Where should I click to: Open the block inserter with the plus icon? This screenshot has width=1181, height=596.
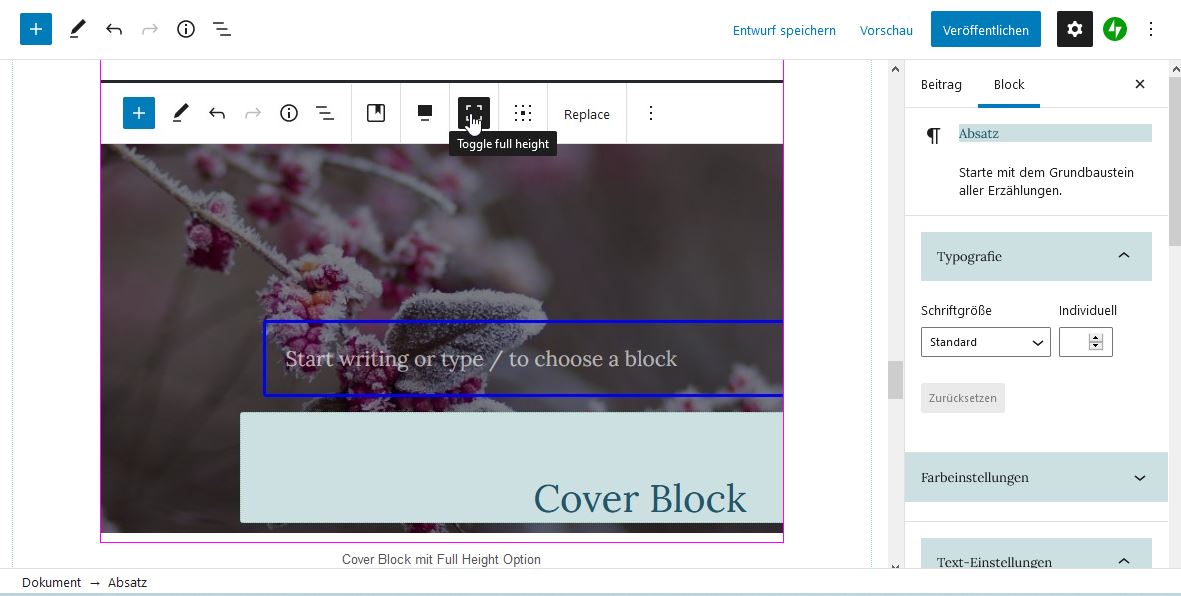(36, 29)
